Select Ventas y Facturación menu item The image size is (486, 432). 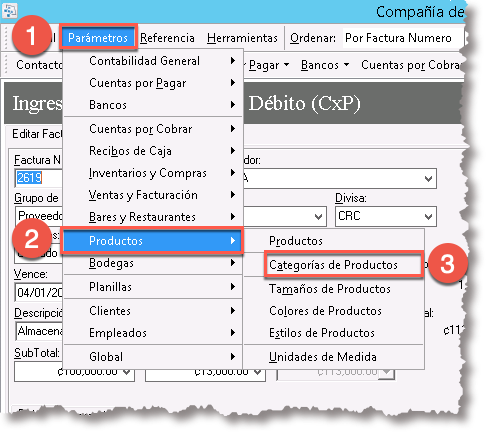153,195
